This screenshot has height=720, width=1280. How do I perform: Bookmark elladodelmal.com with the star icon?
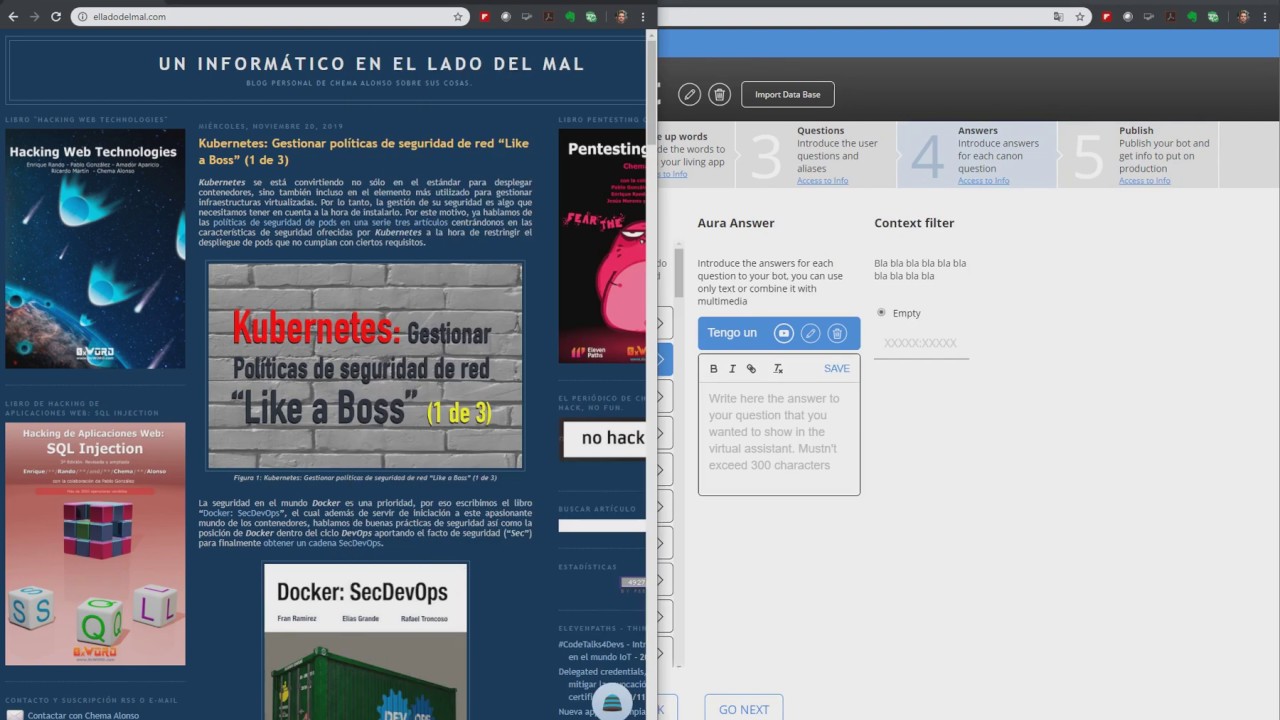[x=458, y=17]
